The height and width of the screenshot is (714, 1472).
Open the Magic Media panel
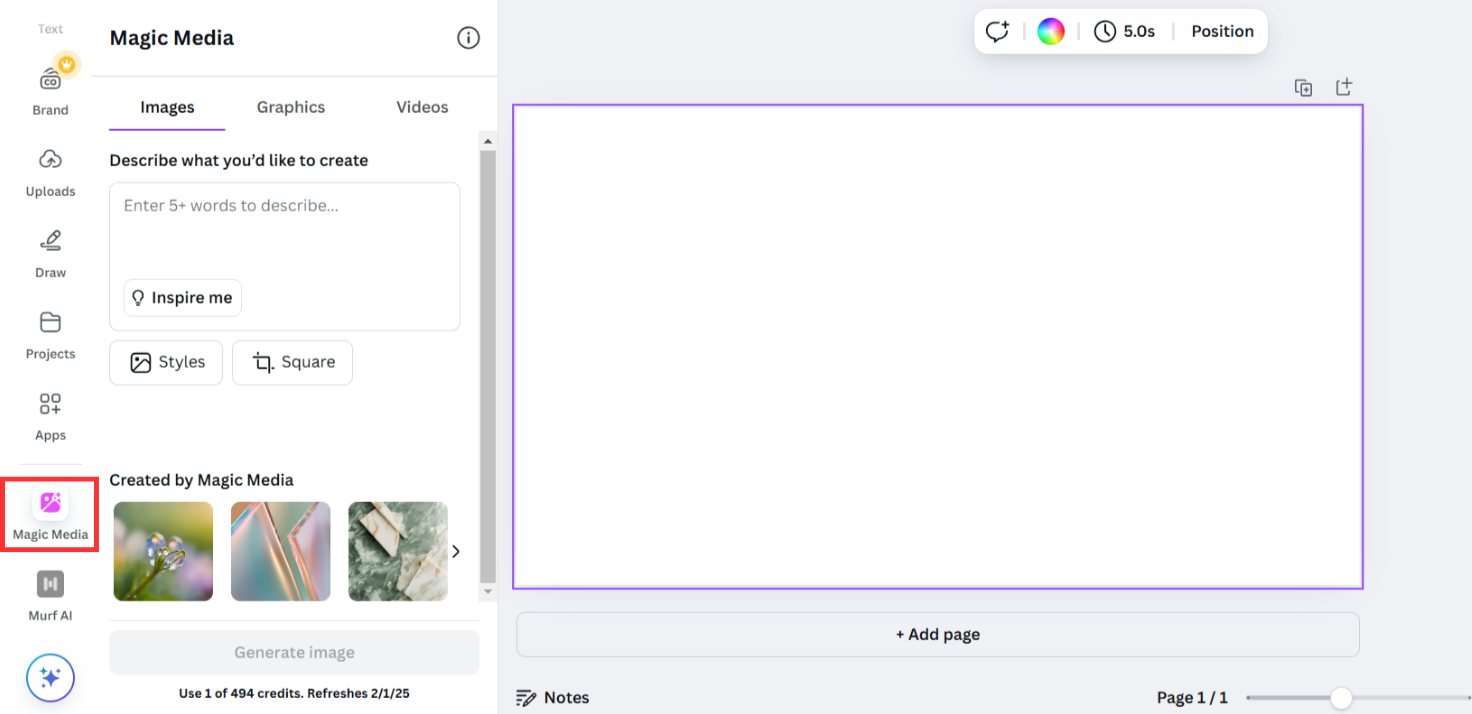click(49, 513)
